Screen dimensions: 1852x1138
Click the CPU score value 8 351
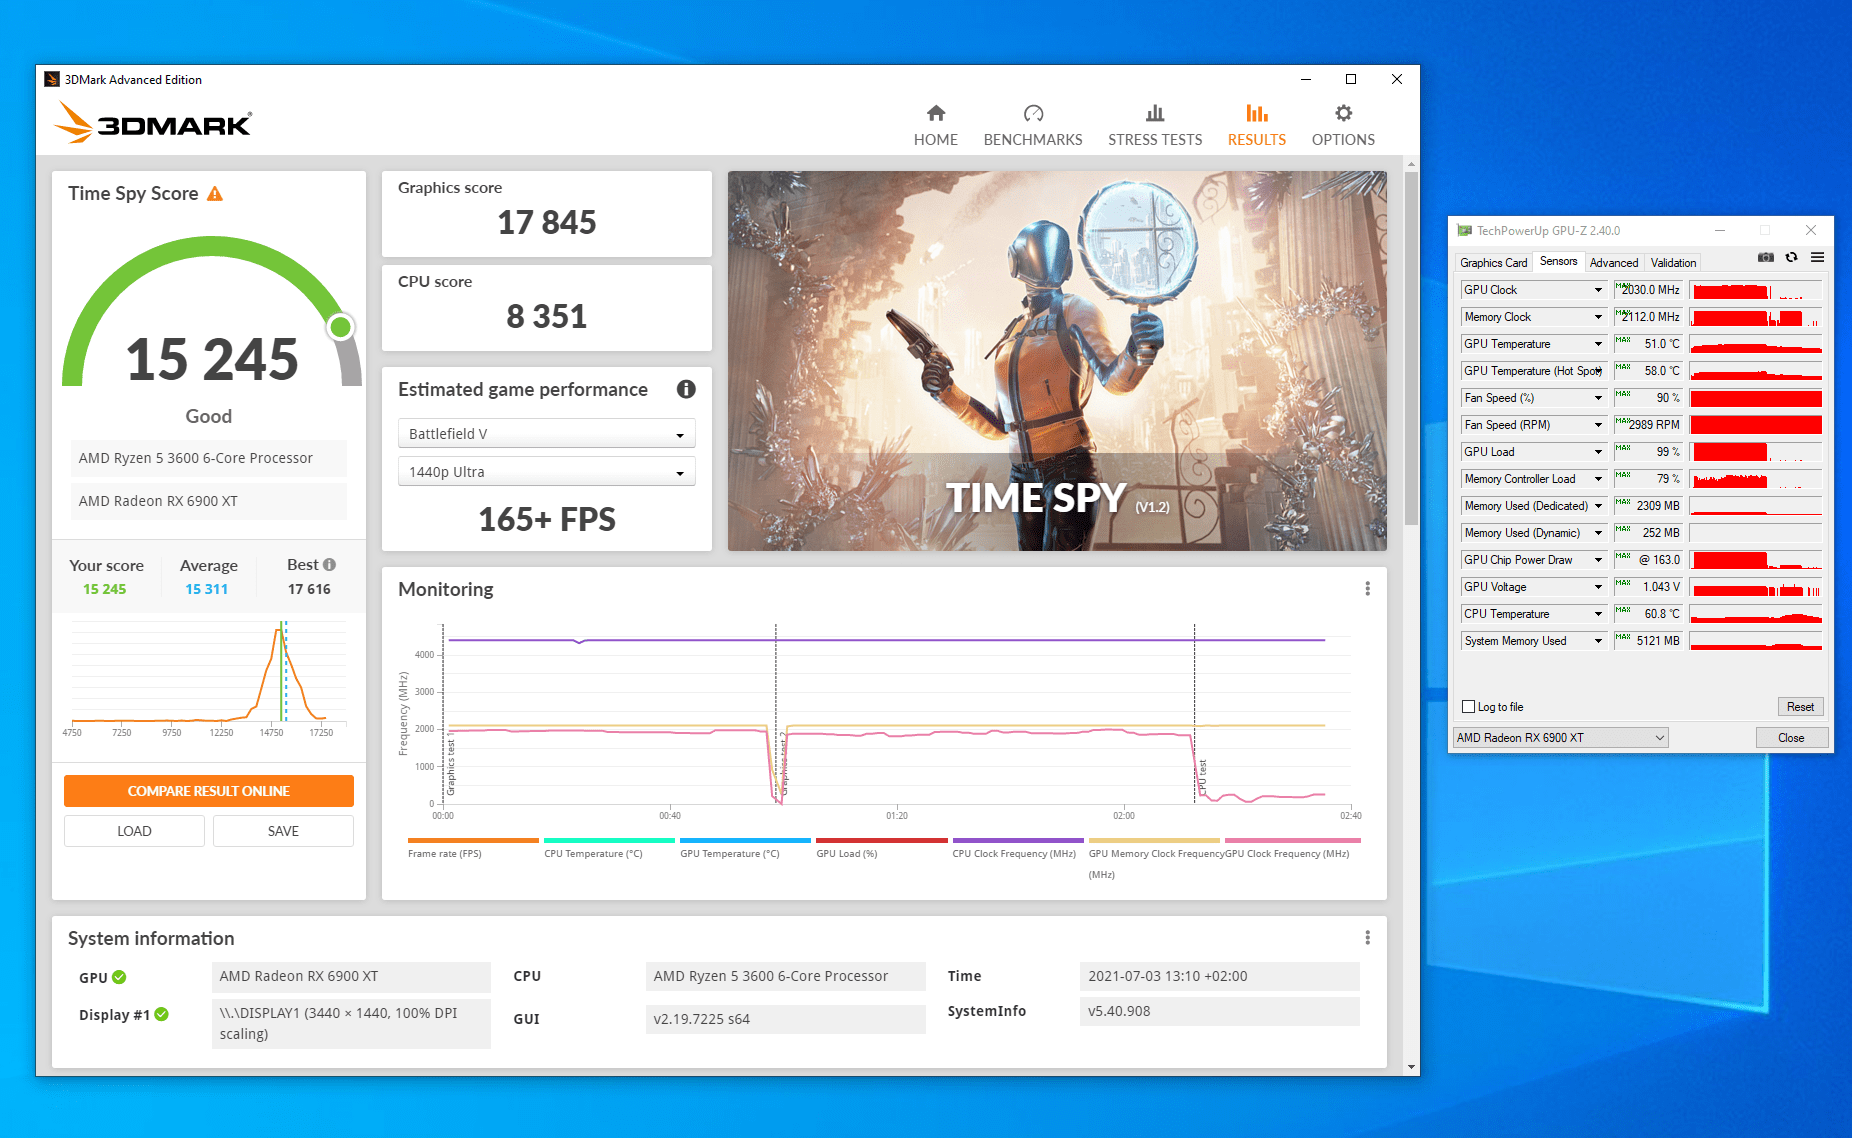[547, 316]
